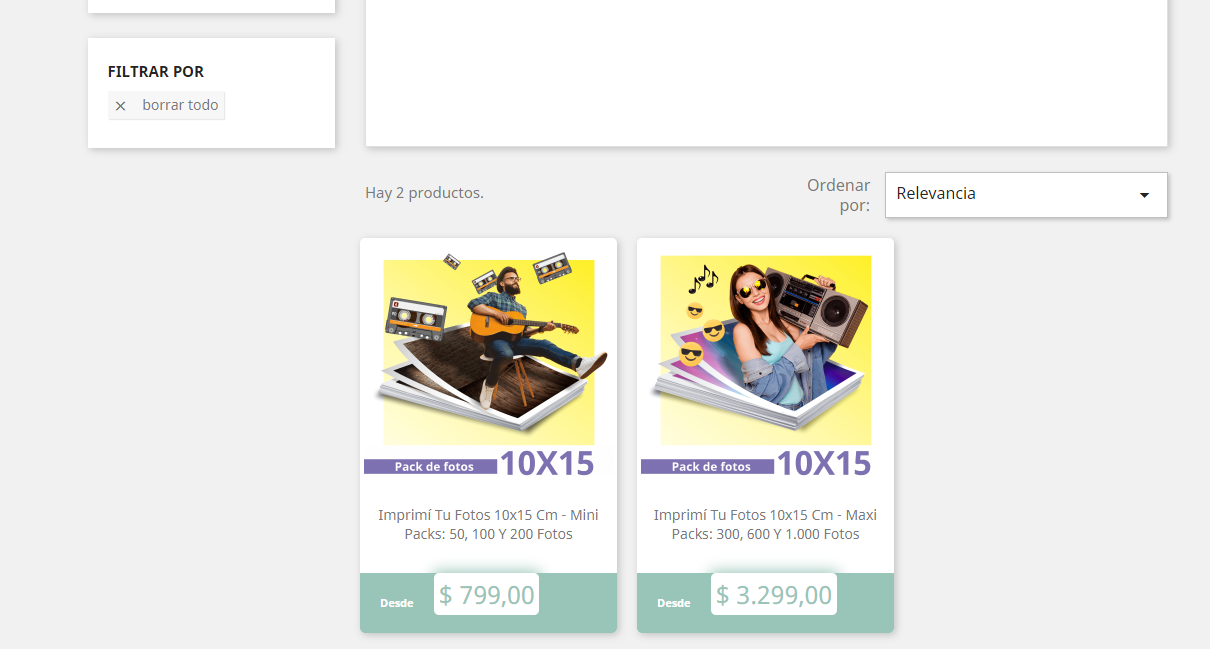Click the large cassette tape icon in first product
This screenshot has width=1210, height=649.
[415, 317]
